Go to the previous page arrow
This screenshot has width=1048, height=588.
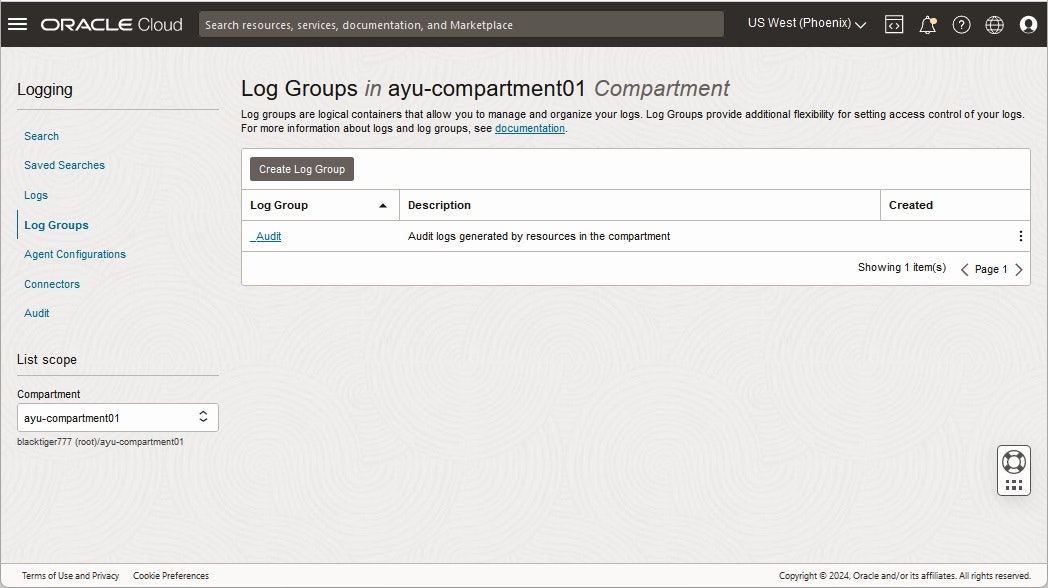click(x=964, y=269)
